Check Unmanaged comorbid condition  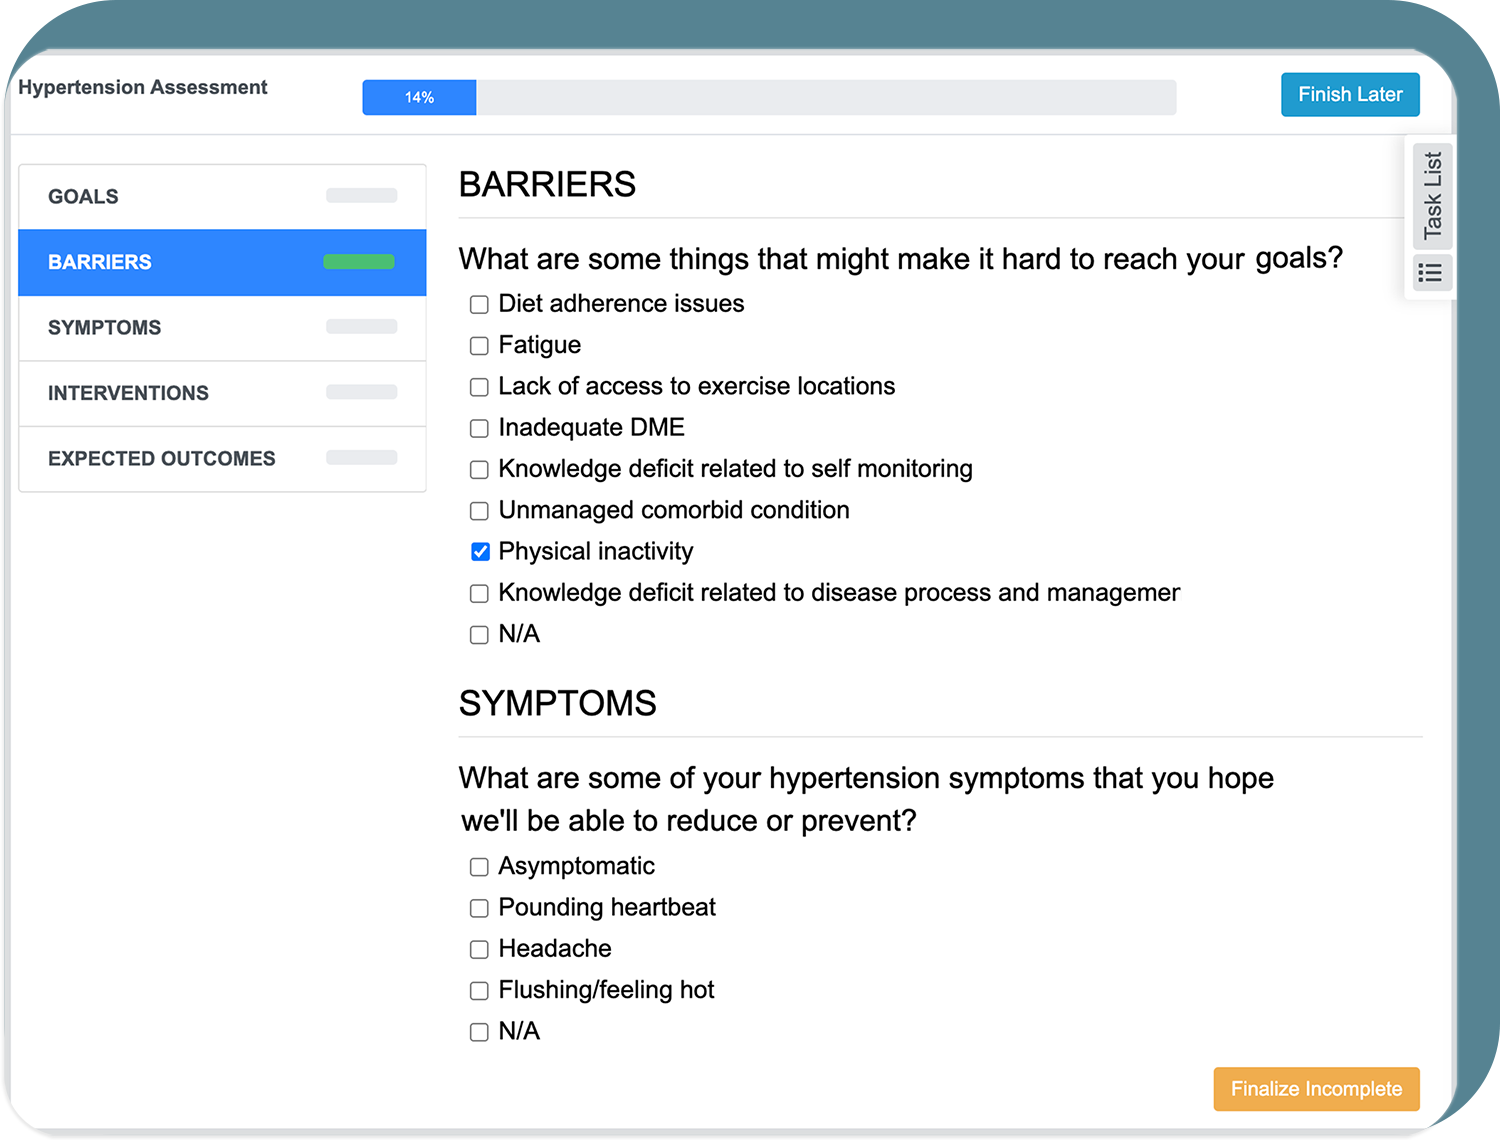479,511
